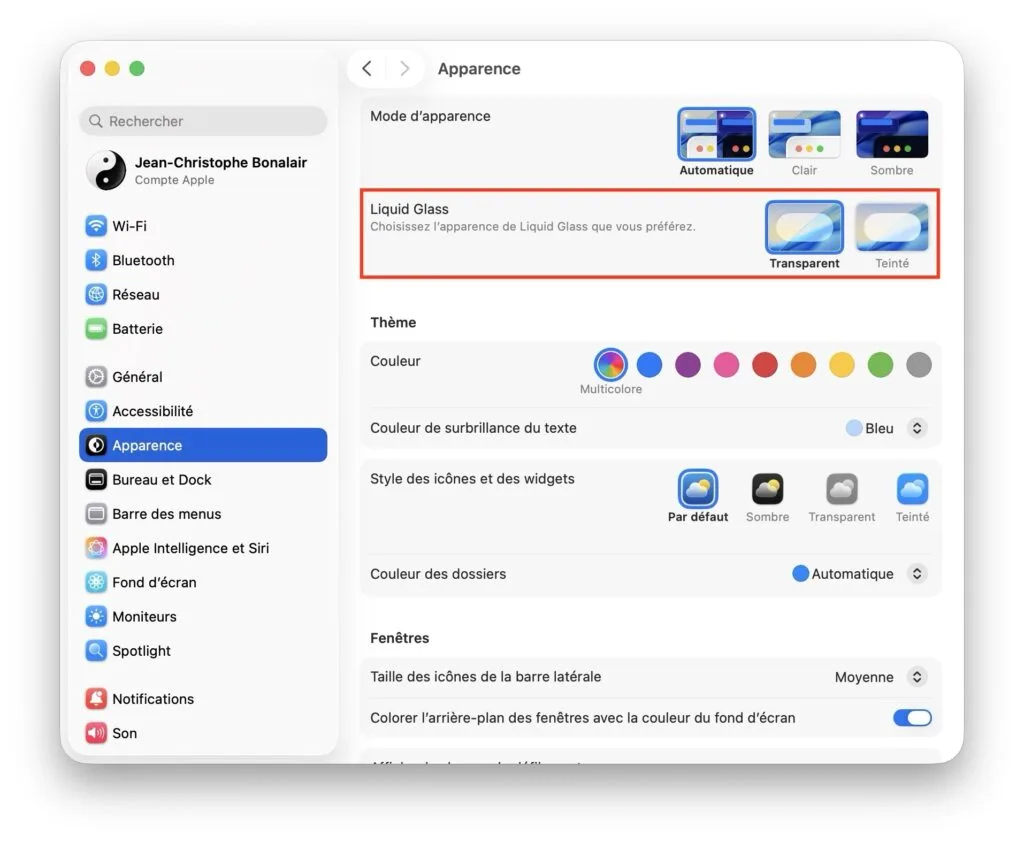
Task: Click the Rechercher search field
Action: [x=202, y=121]
